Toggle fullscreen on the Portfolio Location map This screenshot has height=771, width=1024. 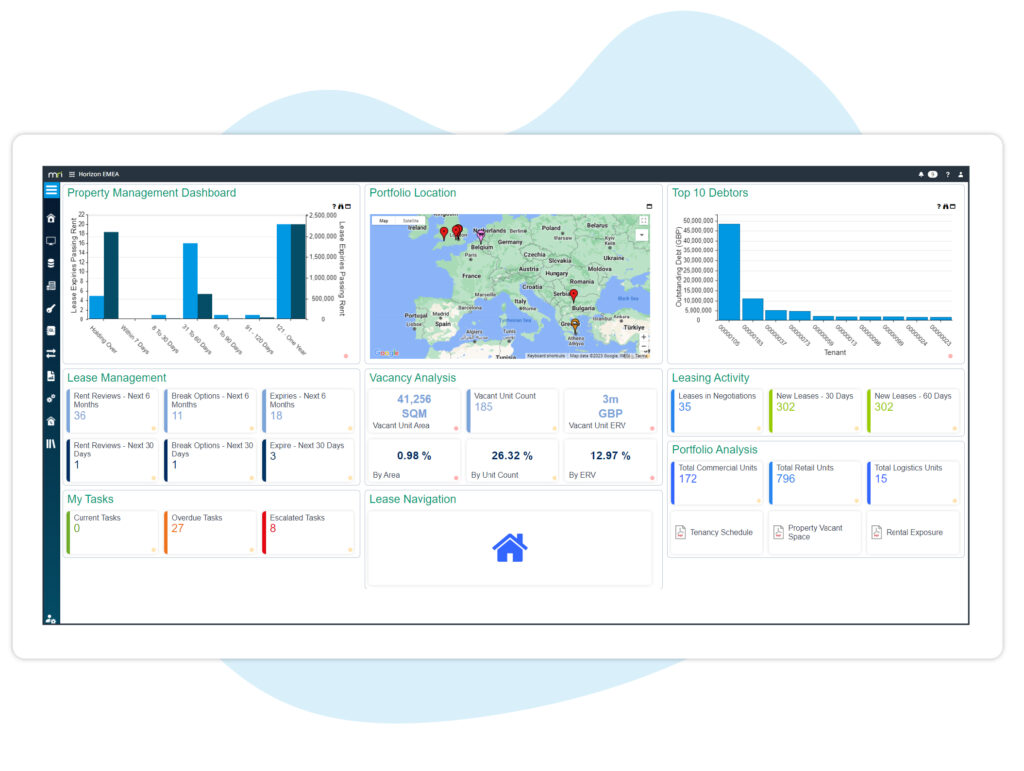(643, 221)
